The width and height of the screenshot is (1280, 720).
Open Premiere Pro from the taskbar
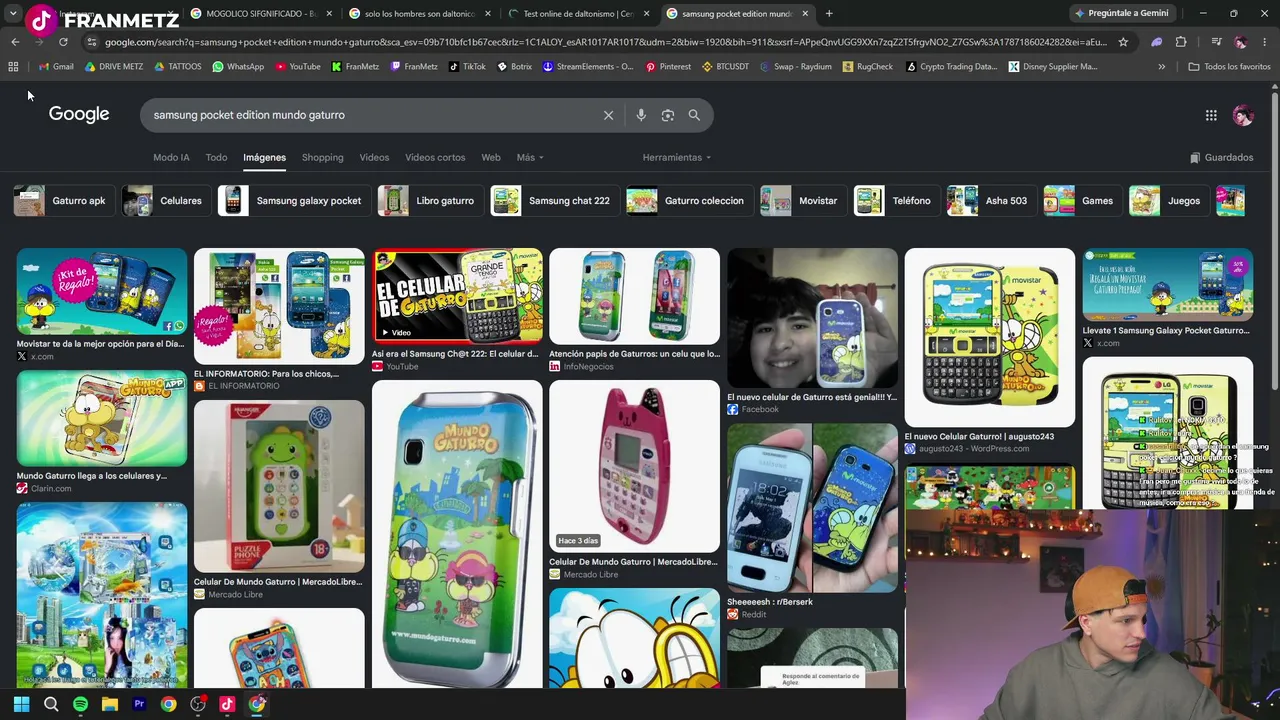[139, 704]
